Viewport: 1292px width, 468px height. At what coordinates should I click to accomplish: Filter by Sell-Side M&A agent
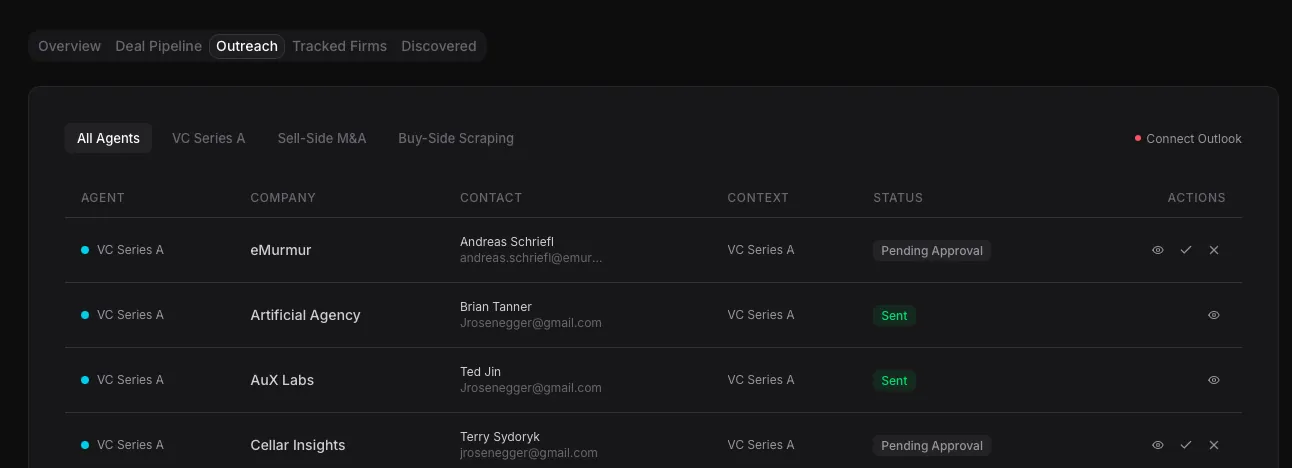click(322, 138)
